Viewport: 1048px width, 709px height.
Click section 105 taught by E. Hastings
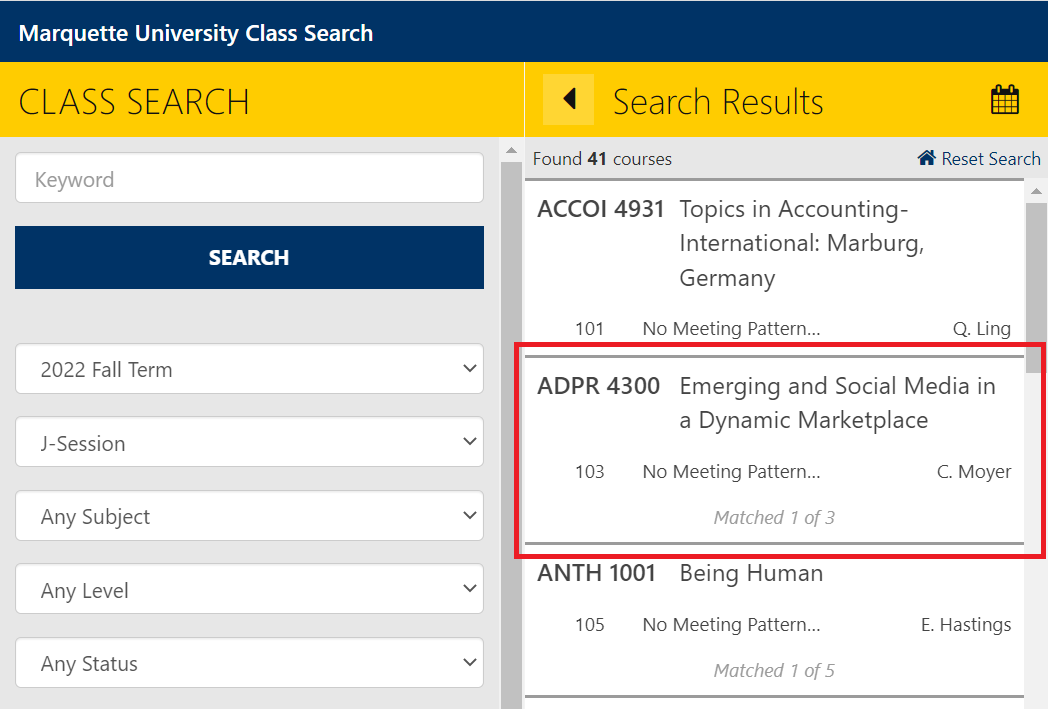tap(773, 625)
